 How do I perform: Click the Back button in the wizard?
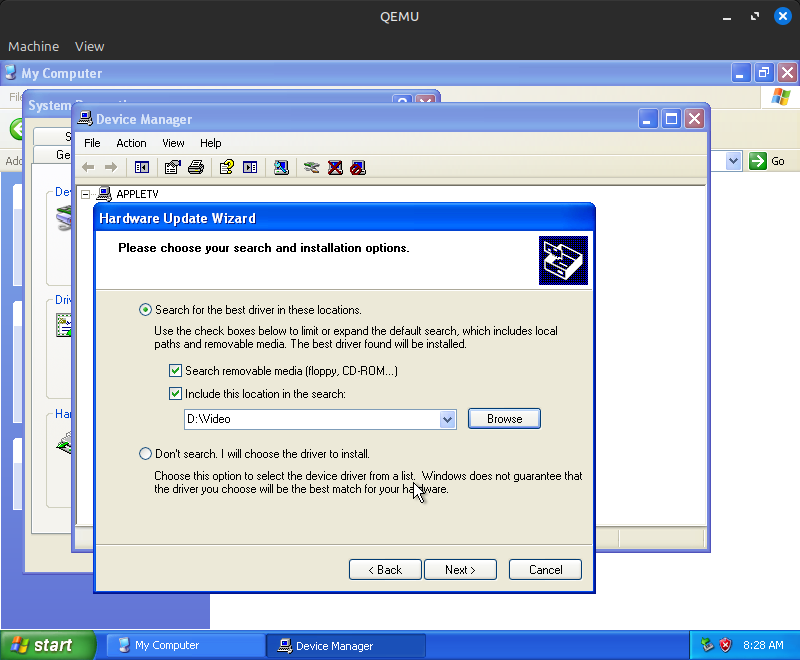(385, 570)
